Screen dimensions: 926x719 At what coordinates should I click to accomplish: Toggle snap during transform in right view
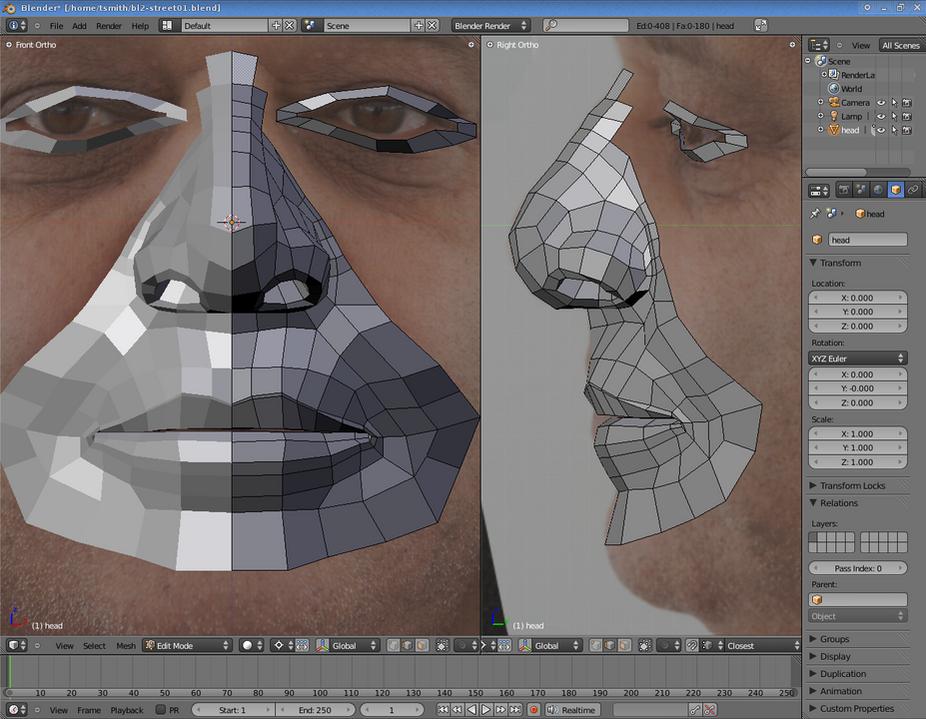pyautogui.click(x=692, y=645)
